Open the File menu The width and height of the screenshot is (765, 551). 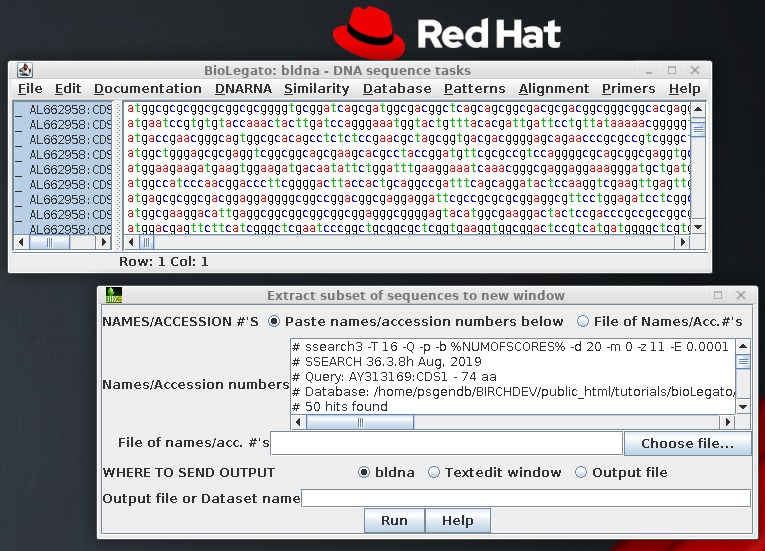click(30, 89)
